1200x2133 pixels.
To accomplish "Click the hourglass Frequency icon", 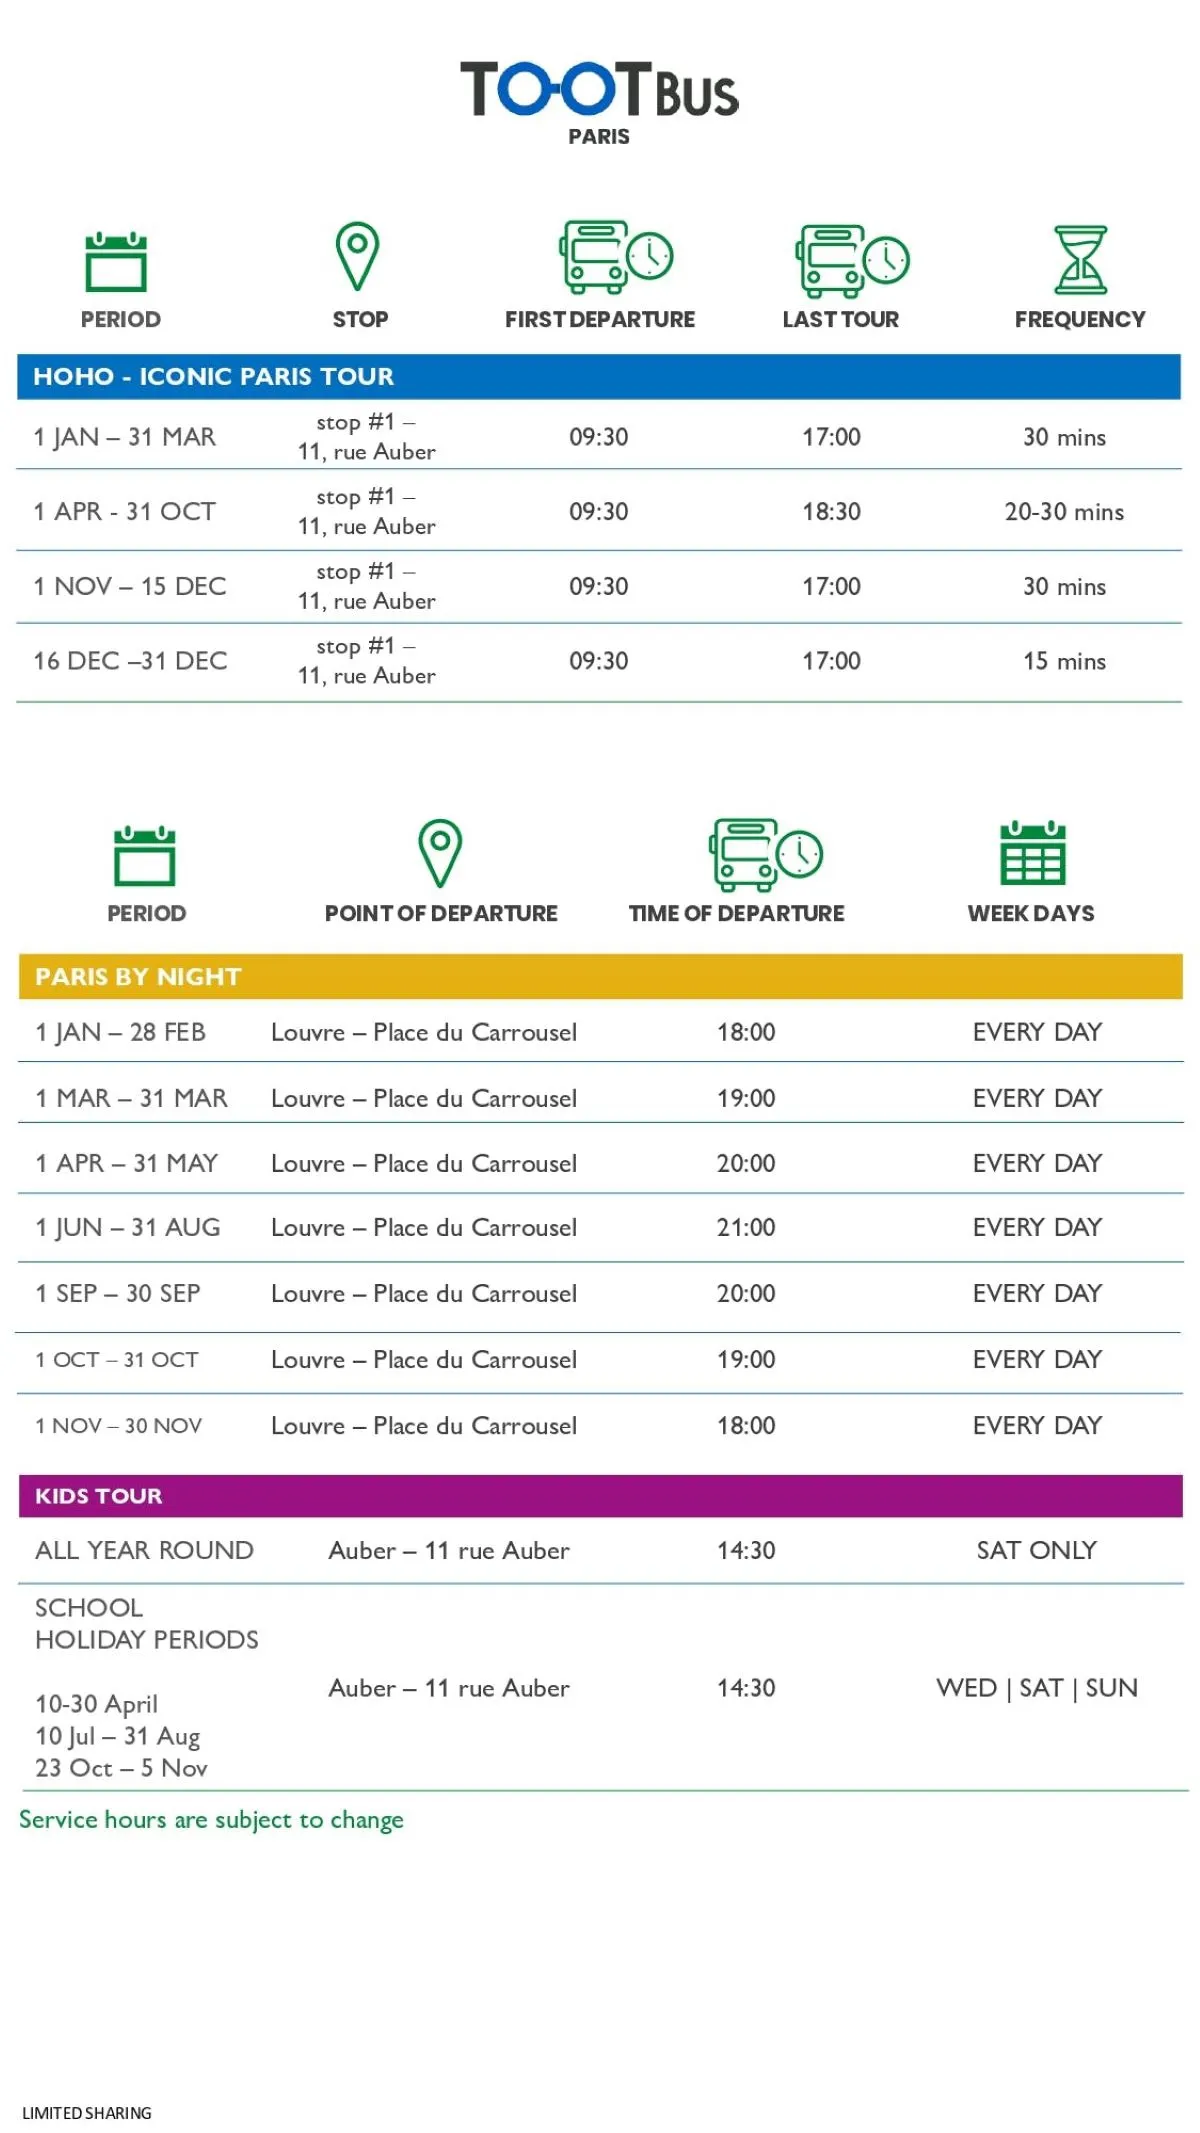I will click(1081, 260).
